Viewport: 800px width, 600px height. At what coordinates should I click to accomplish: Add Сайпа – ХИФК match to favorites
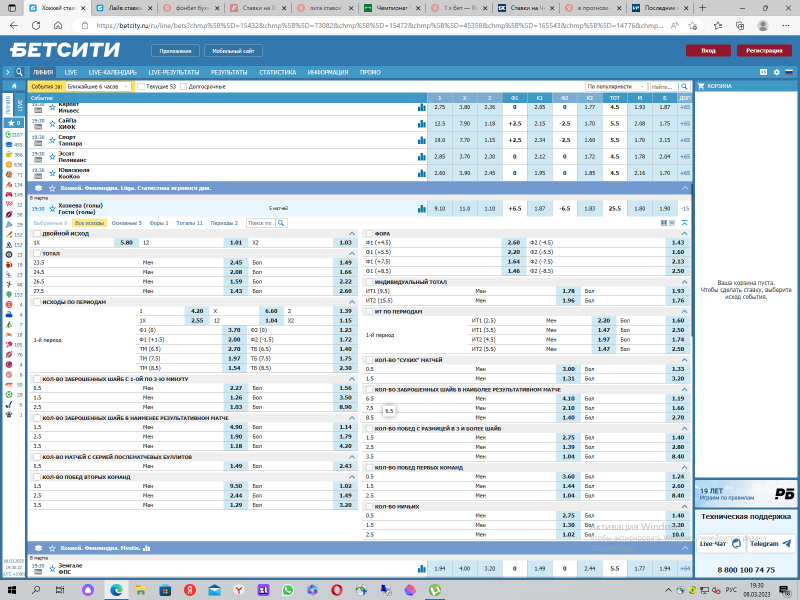pos(52,124)
